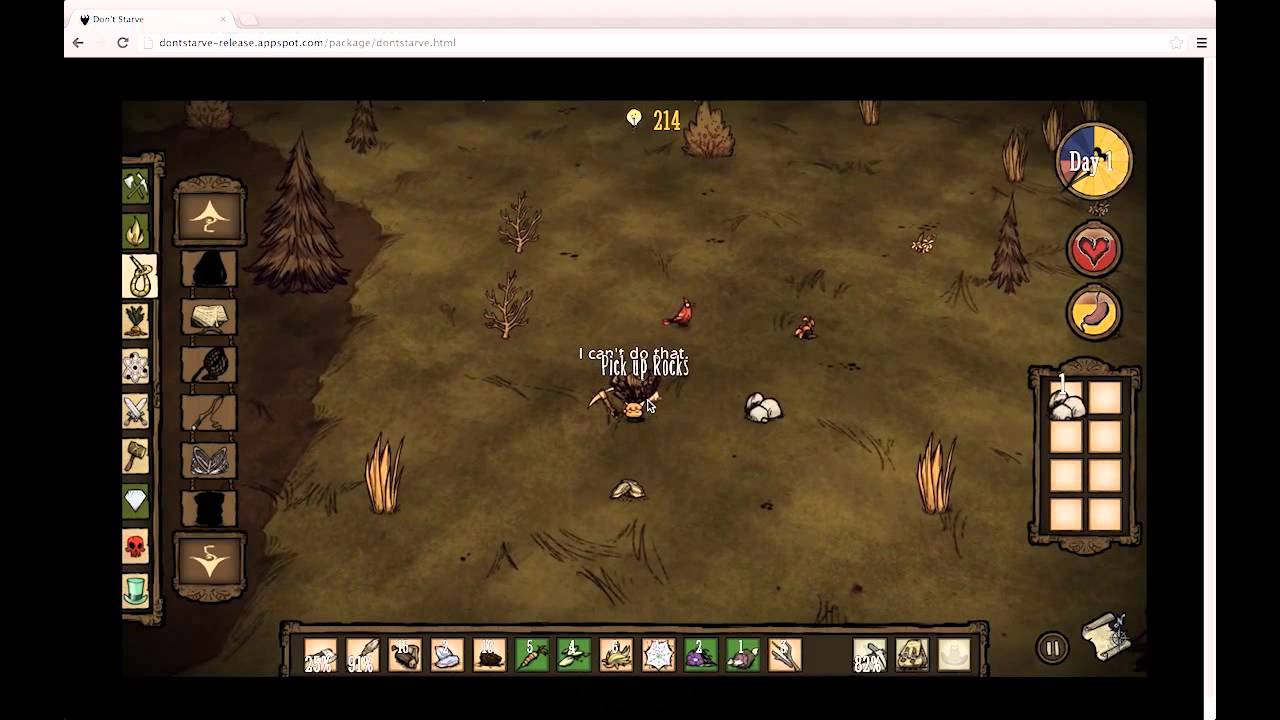Select the spider web item in inventory
This screenshot has width=1280, height=720.
[x=658, y=655]
